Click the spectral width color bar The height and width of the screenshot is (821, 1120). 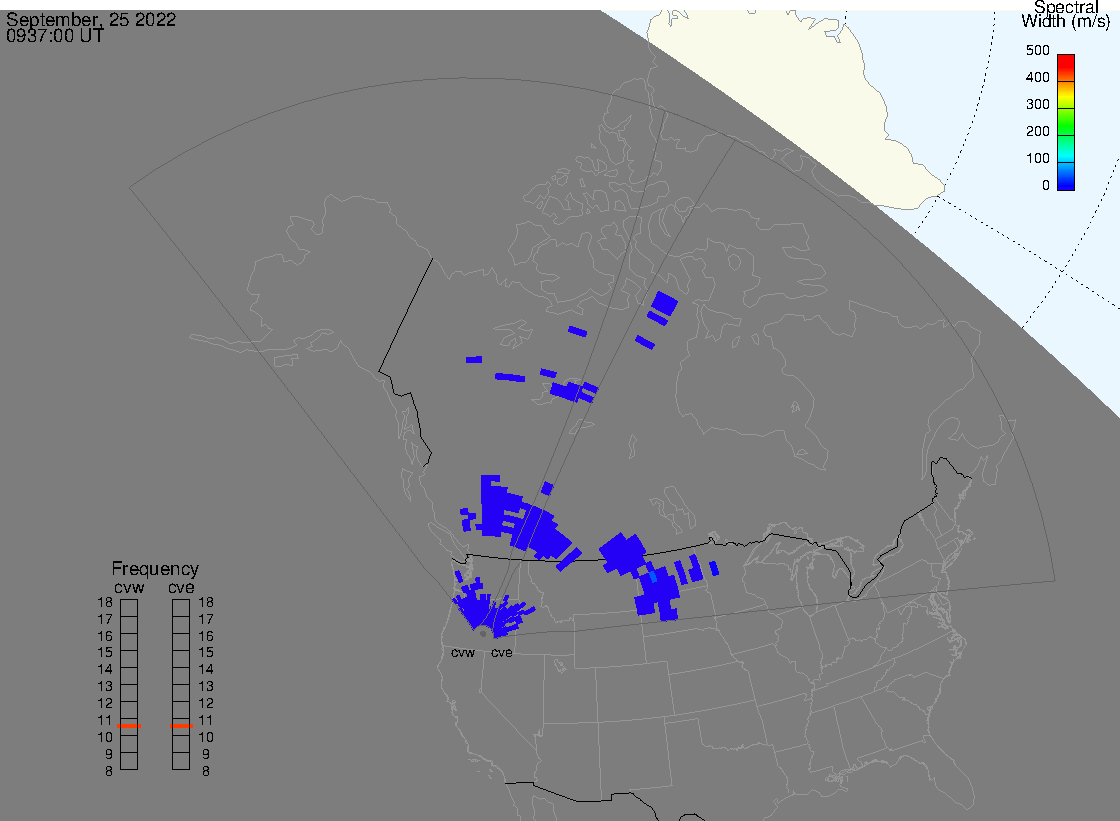pos(1066,122)
